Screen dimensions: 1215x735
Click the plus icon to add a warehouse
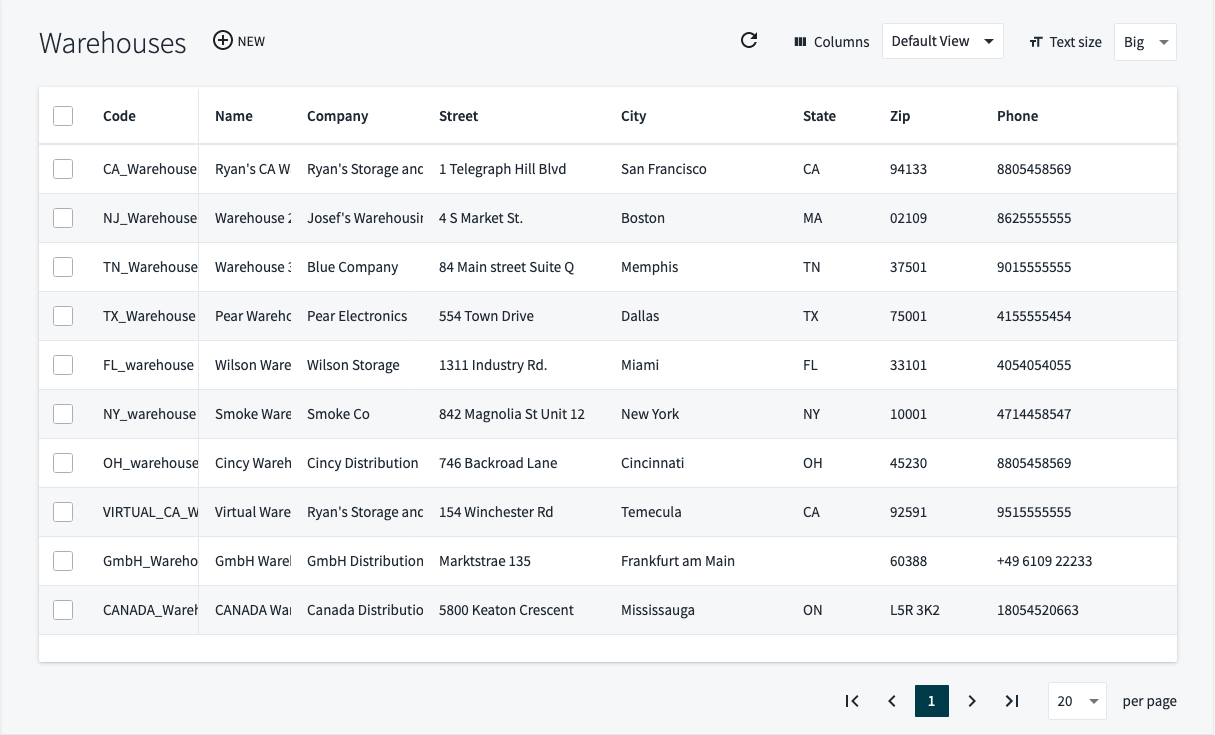point(223,41)
